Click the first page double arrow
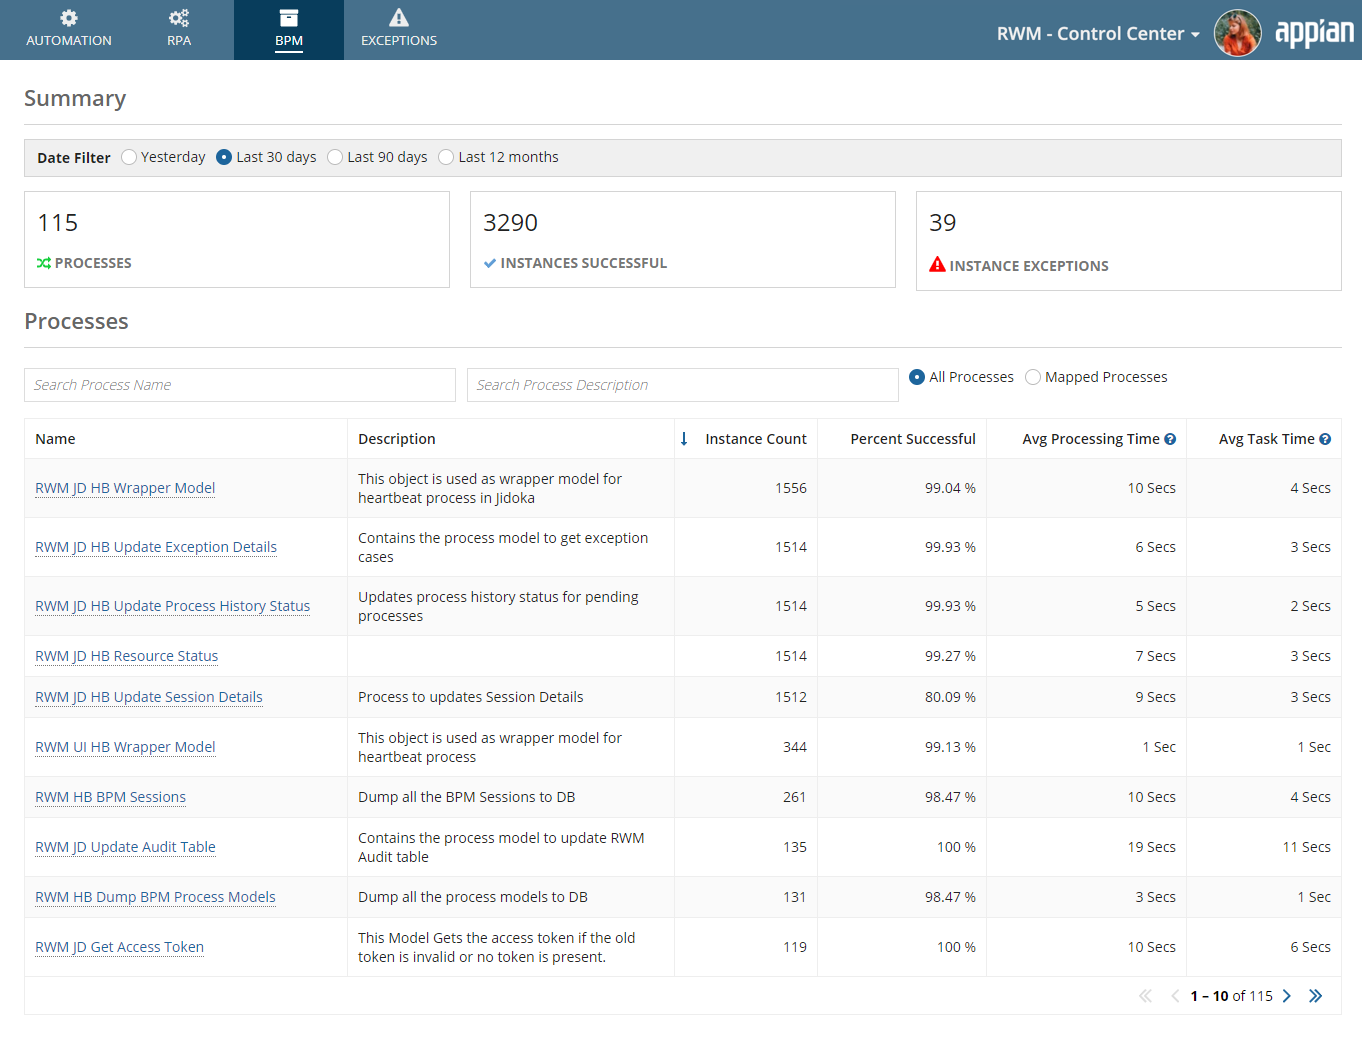The height and width of the screenshot is (1043, 1362). (x=1146, y=996)
